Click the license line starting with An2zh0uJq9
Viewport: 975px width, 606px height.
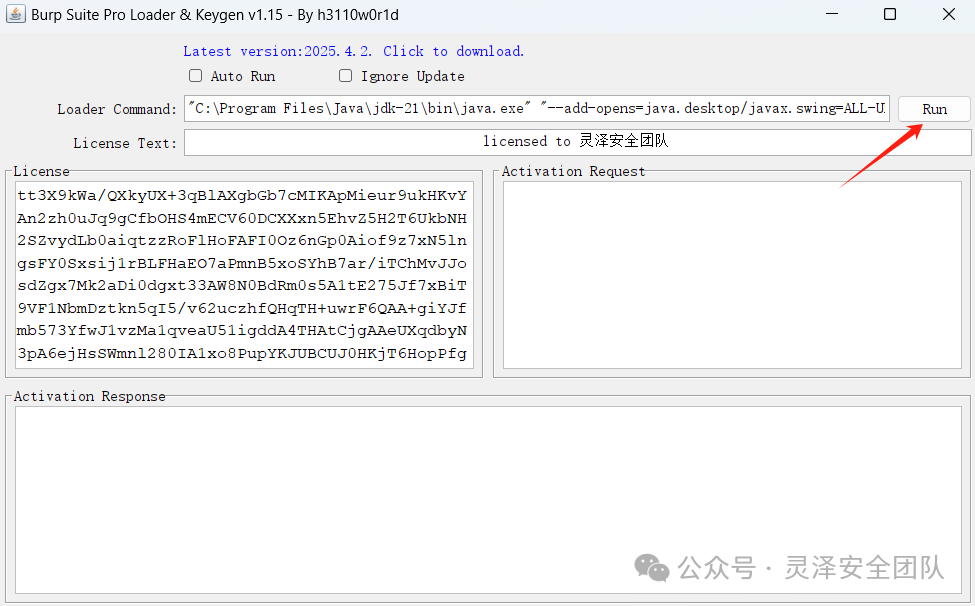click(242, 219)
